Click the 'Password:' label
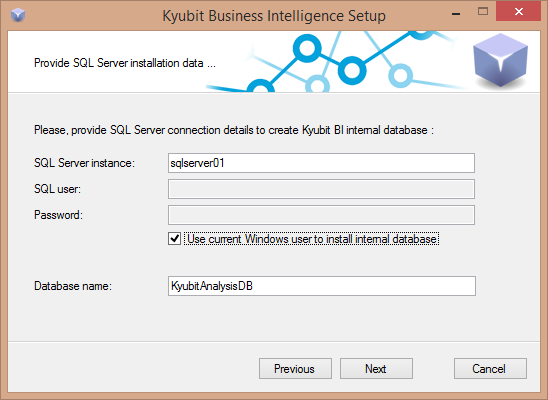This screenshot has height=400, width=548. click(x=58, y=215)
